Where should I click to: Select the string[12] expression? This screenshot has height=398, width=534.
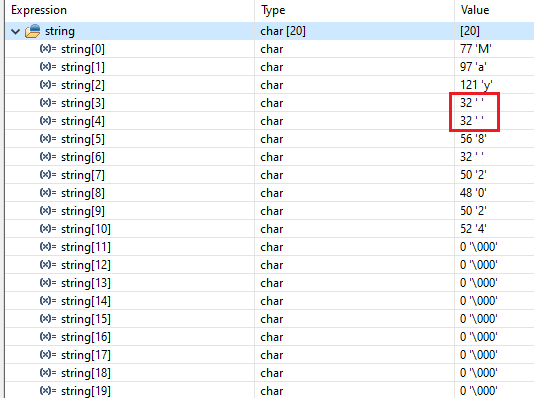86,265
